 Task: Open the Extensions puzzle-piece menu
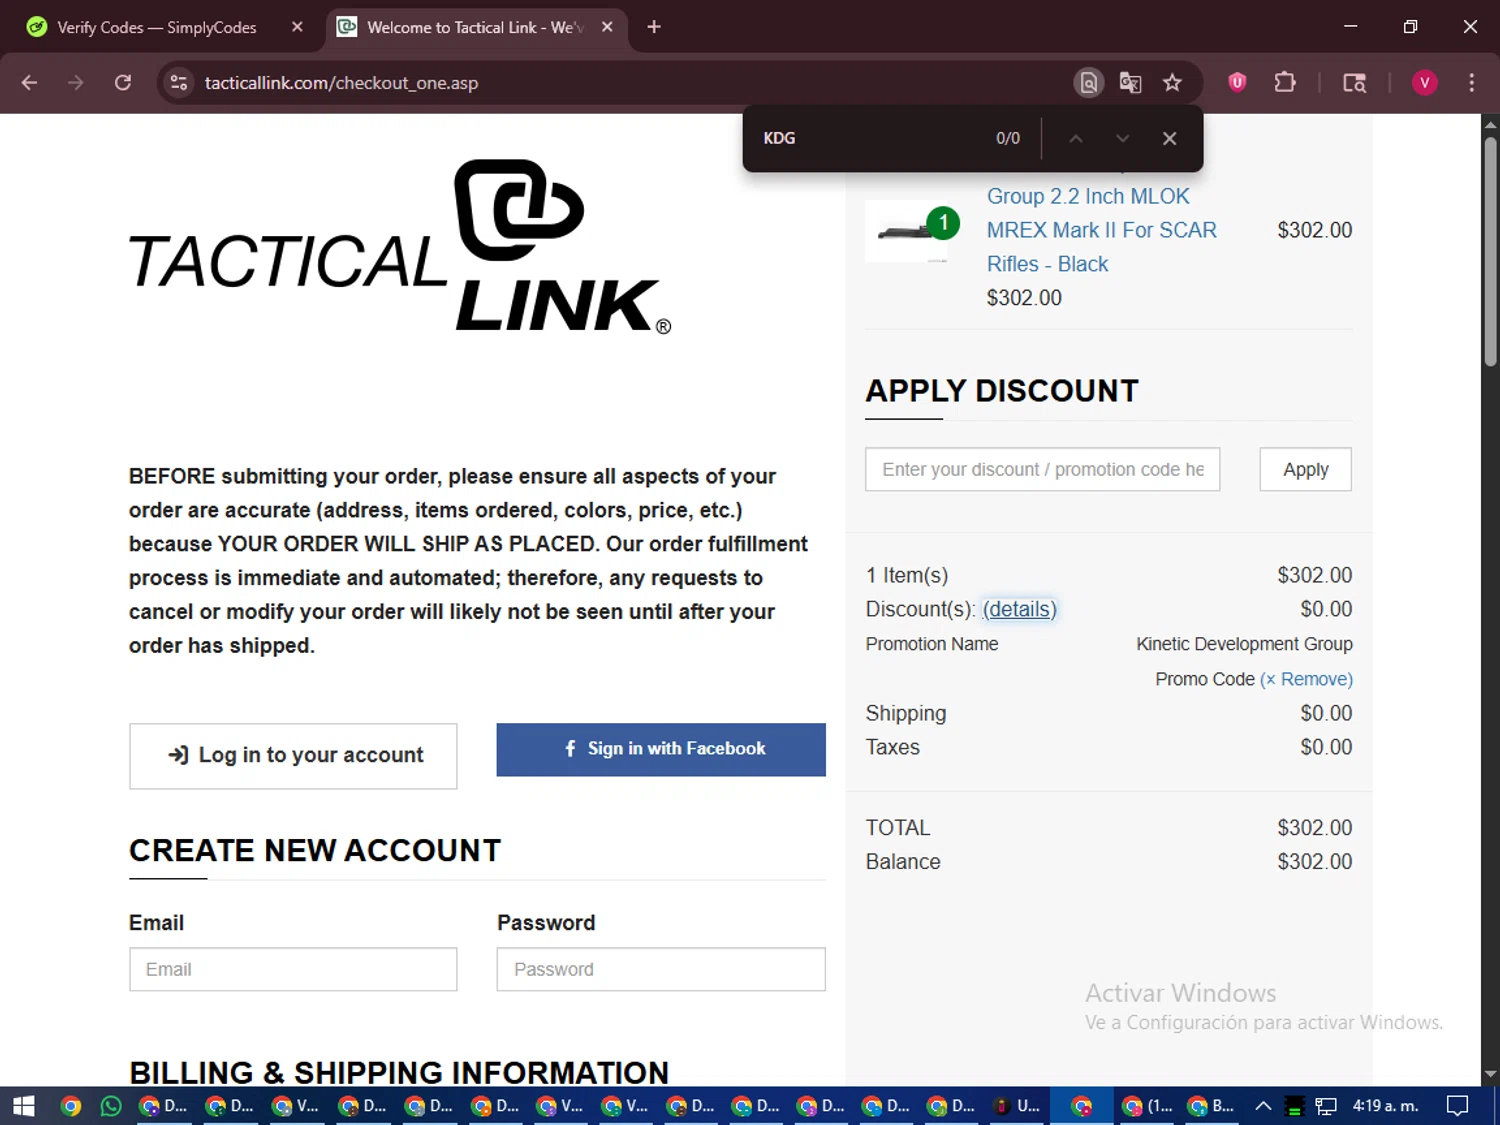click(x=1285, y=83)
